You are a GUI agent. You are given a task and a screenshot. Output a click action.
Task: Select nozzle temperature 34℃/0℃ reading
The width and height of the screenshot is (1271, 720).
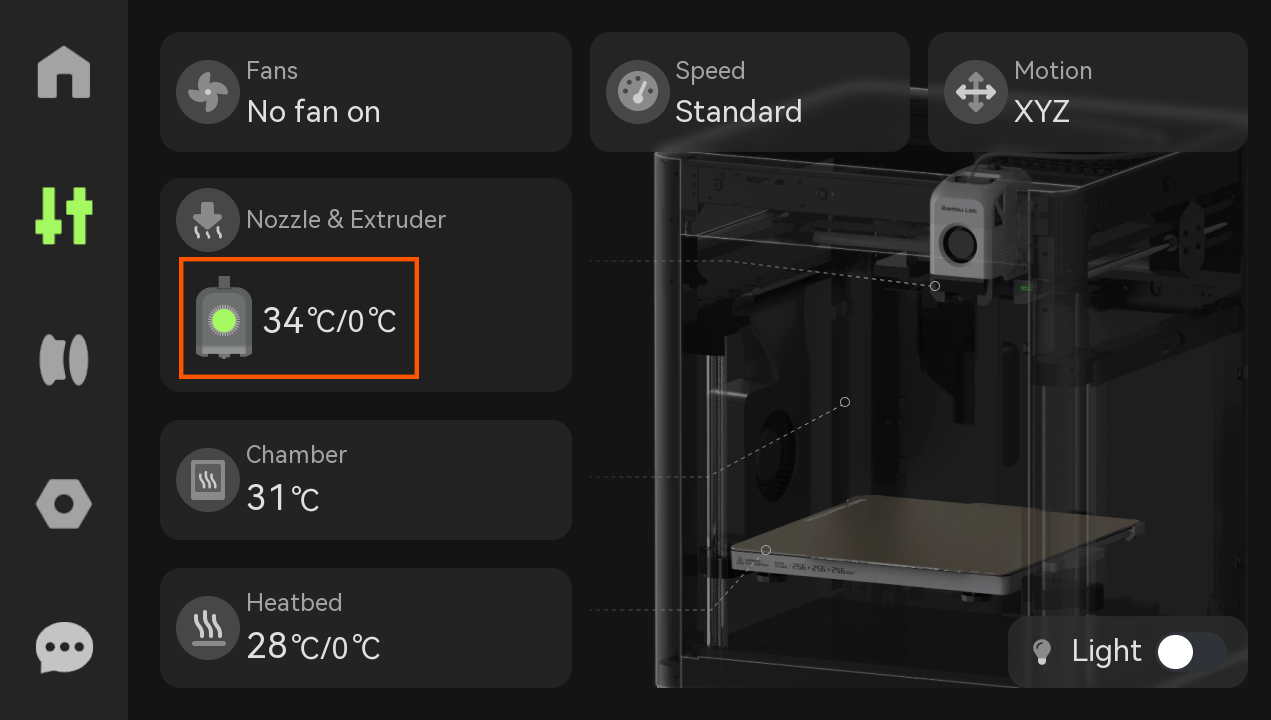330,321
